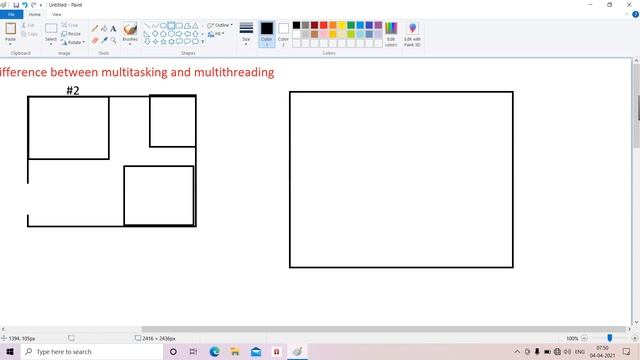Image resolution: width=640 pixels, height=360 pixels.
Task: Activate the Color 2 selector
Action: click(283, 34)
